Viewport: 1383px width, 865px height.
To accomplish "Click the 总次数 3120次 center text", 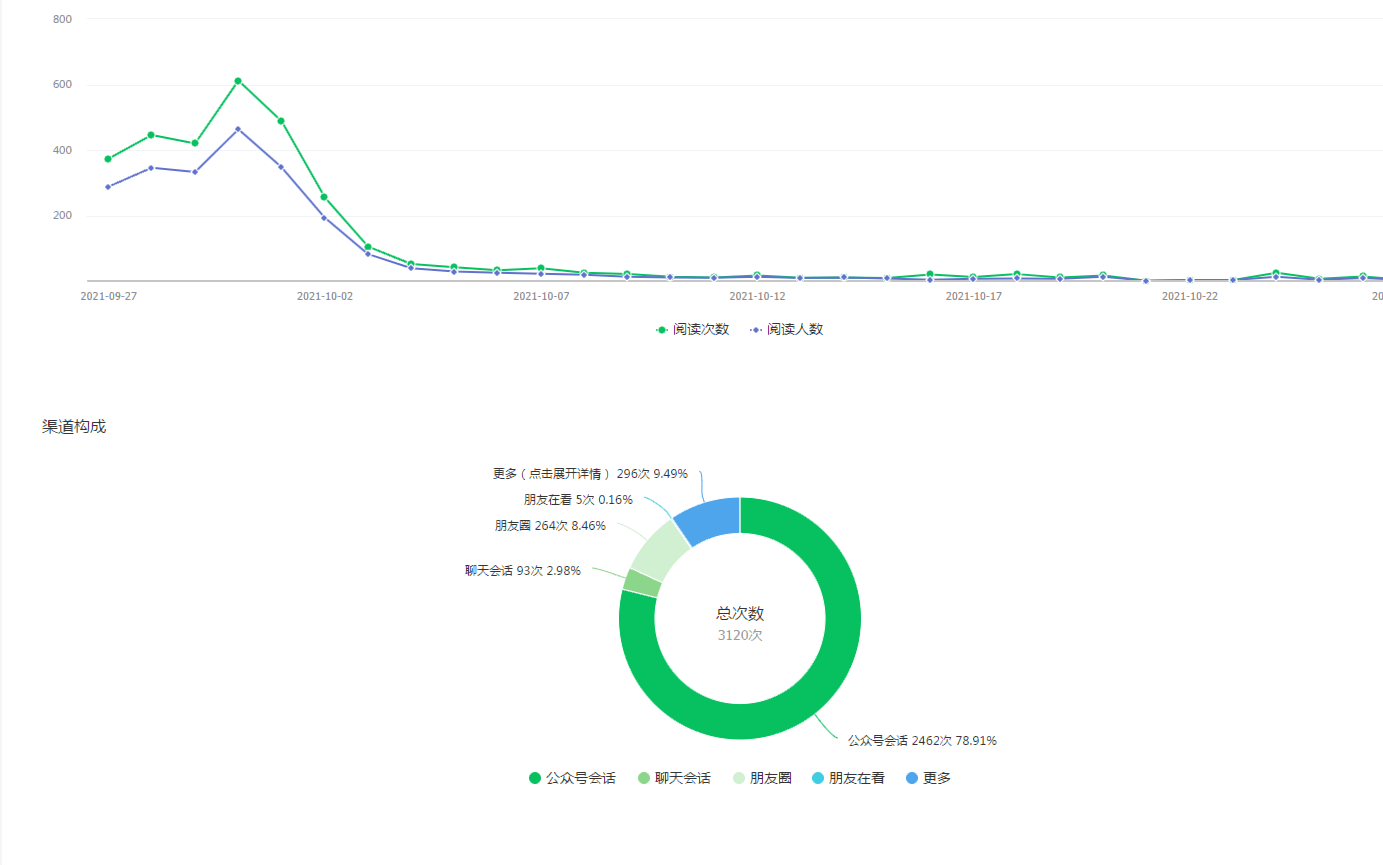I will pos(740,624).
